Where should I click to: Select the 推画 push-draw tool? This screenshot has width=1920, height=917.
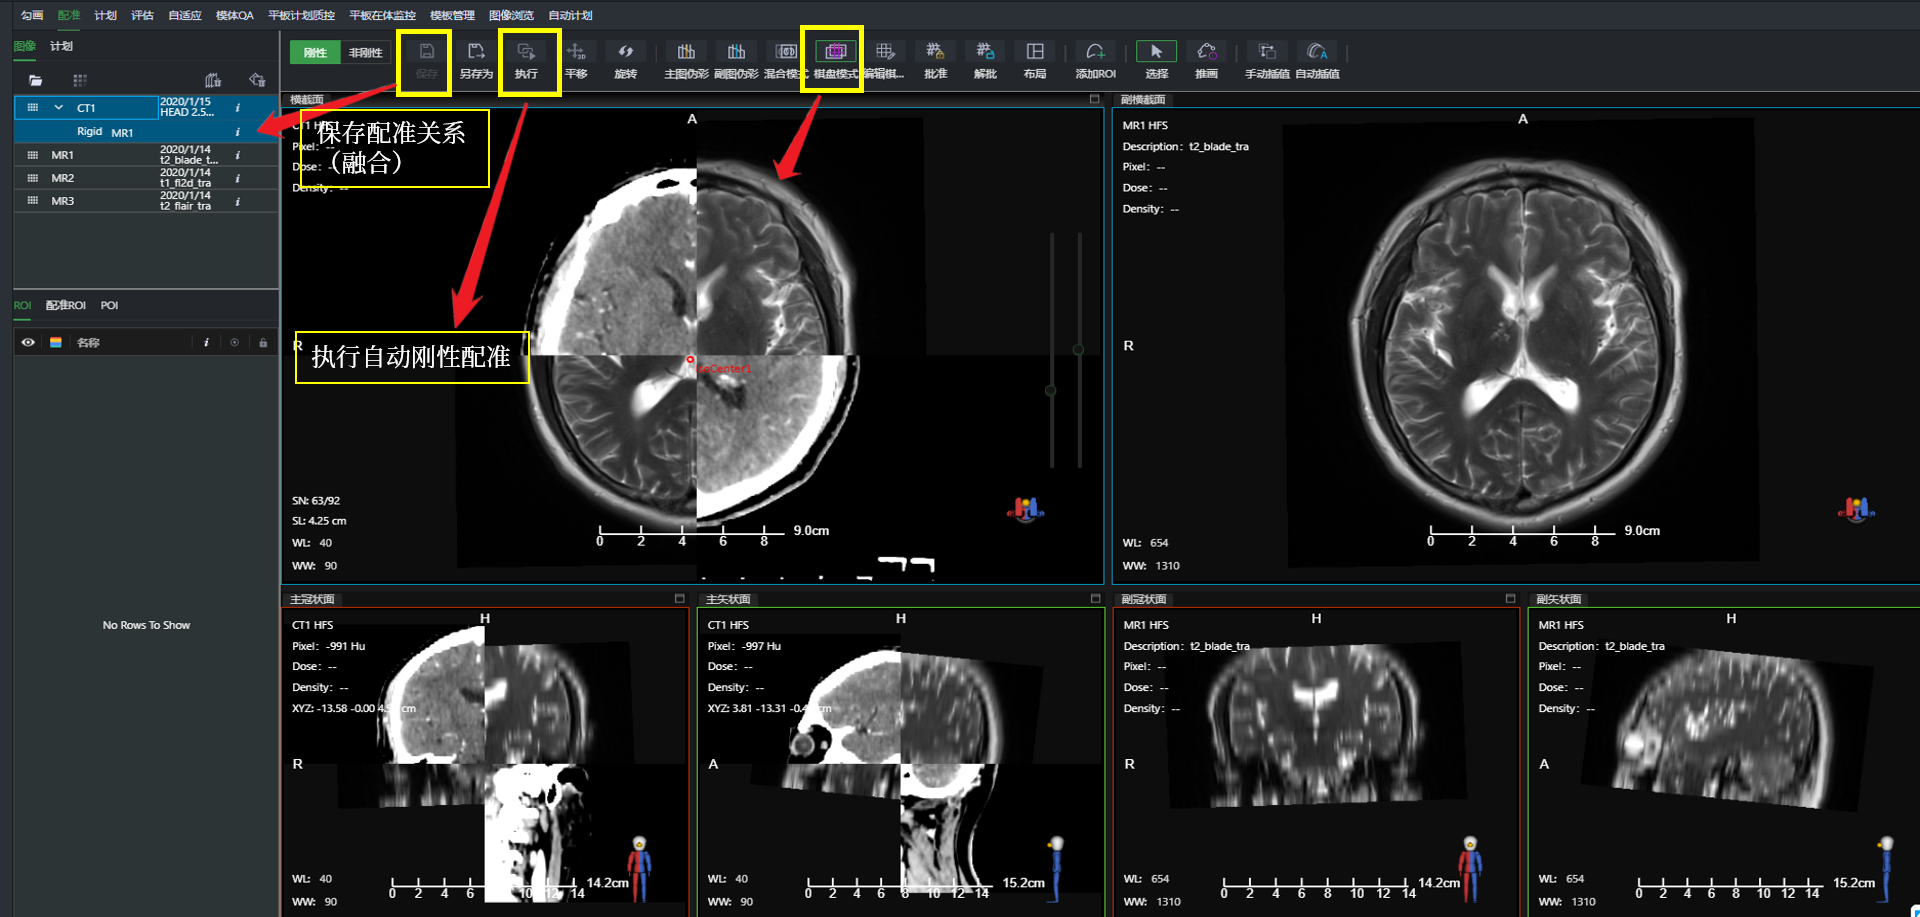coord(1207,52)
